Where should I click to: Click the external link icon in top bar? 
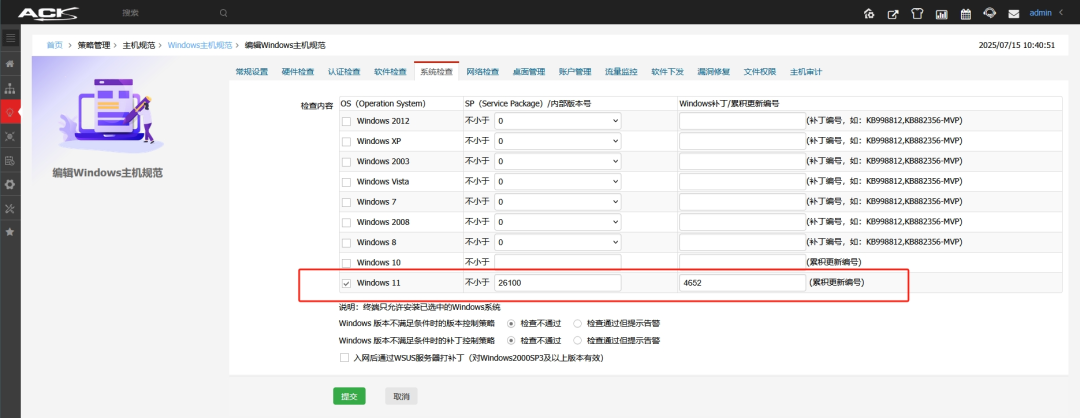pos(893,14)
